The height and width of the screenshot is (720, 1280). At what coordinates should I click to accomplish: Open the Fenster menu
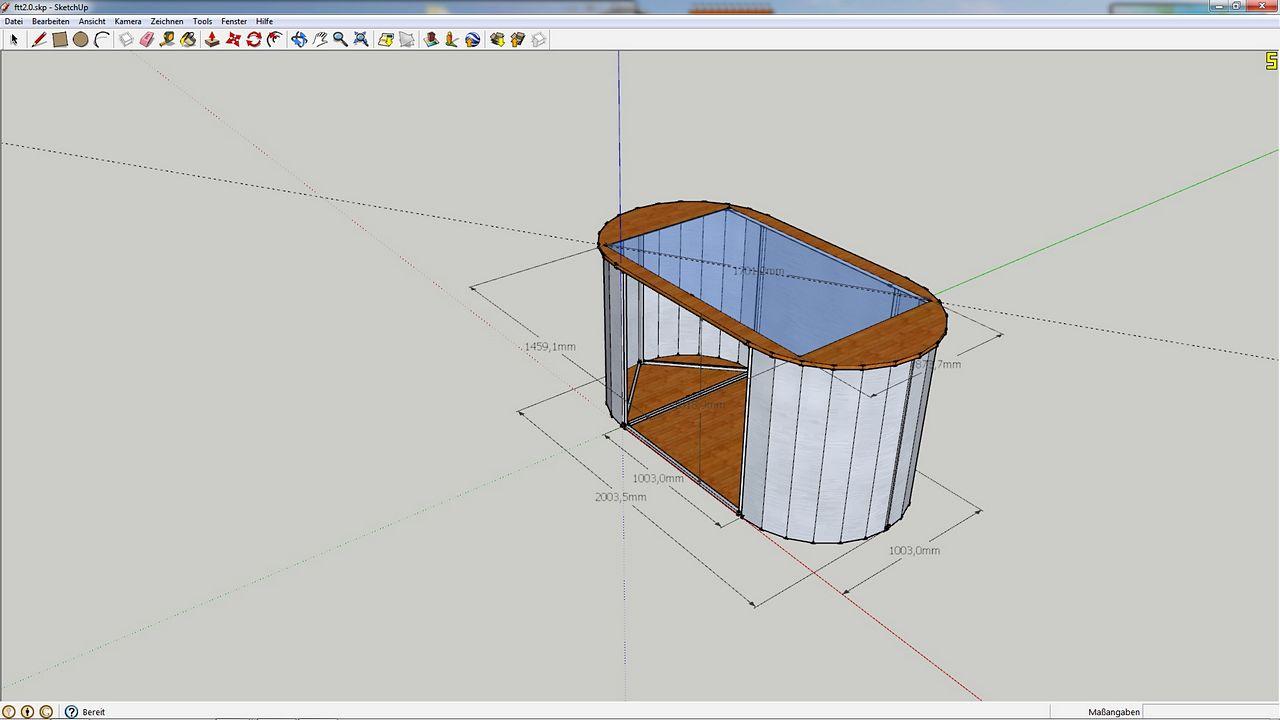234,21
